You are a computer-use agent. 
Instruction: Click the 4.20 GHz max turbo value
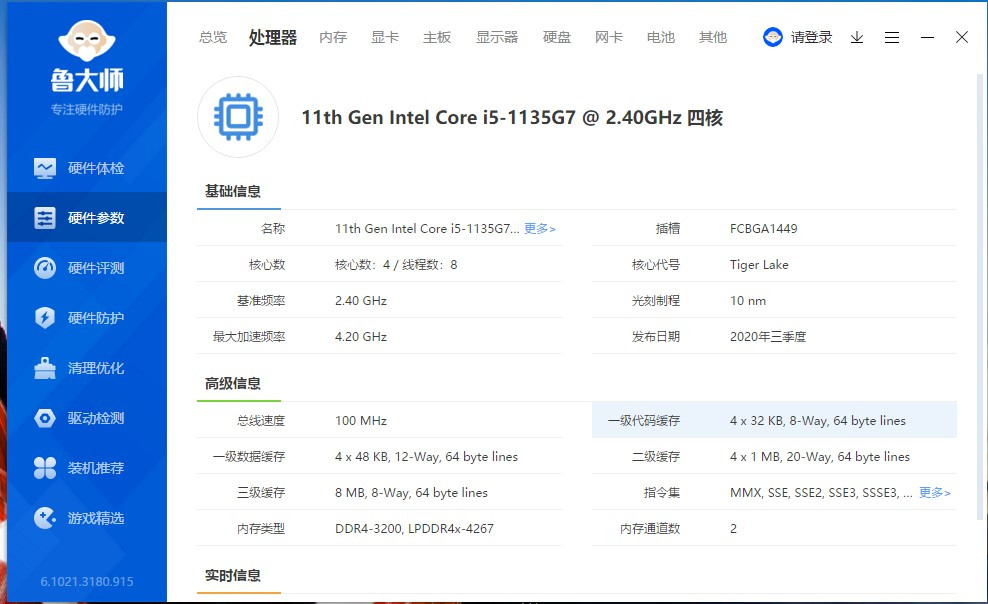click(361, 336)
